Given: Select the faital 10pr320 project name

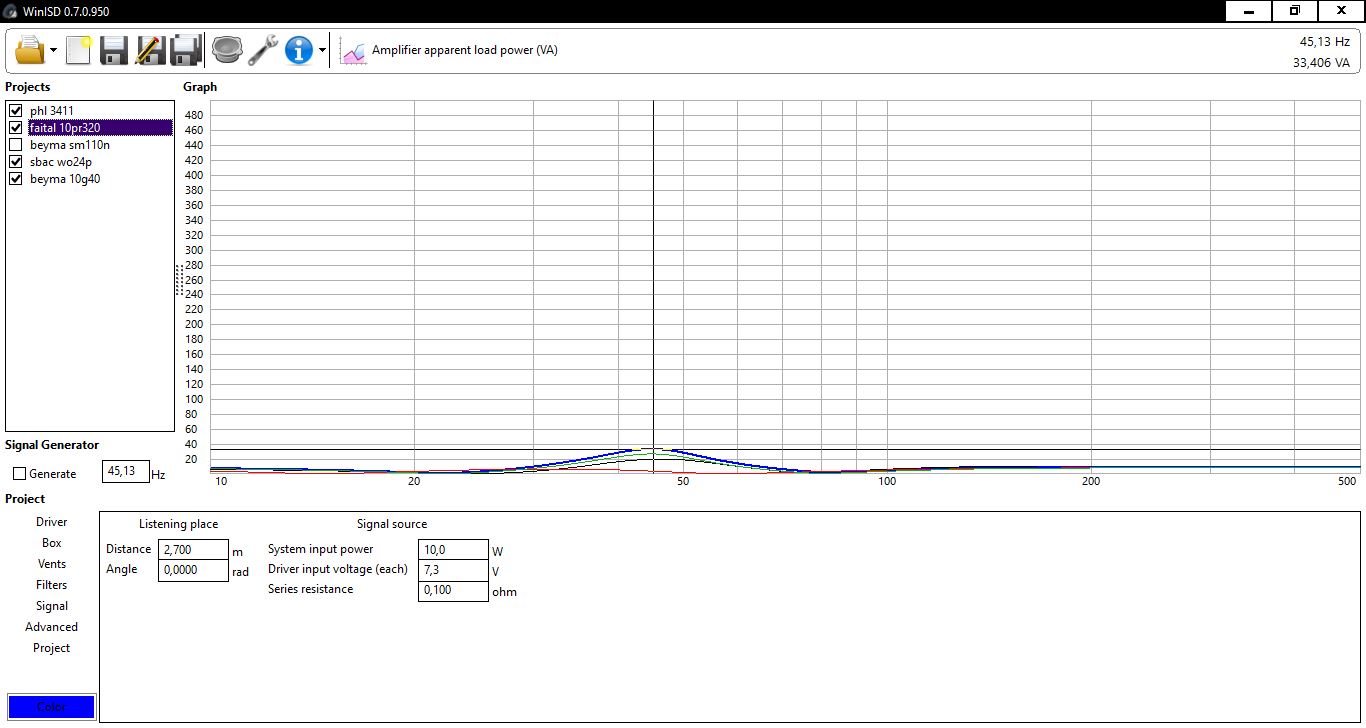Looking at the screenshot, I should click(100, 128).
